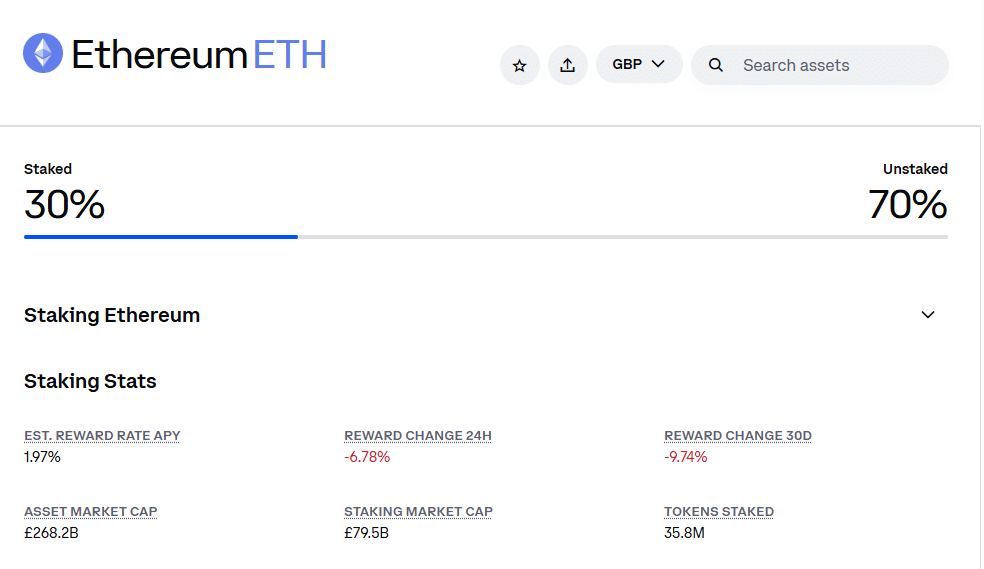This screenshot has height=569, width=984.
Task: Click the Staking Stats heading
Action: [90, 381]
